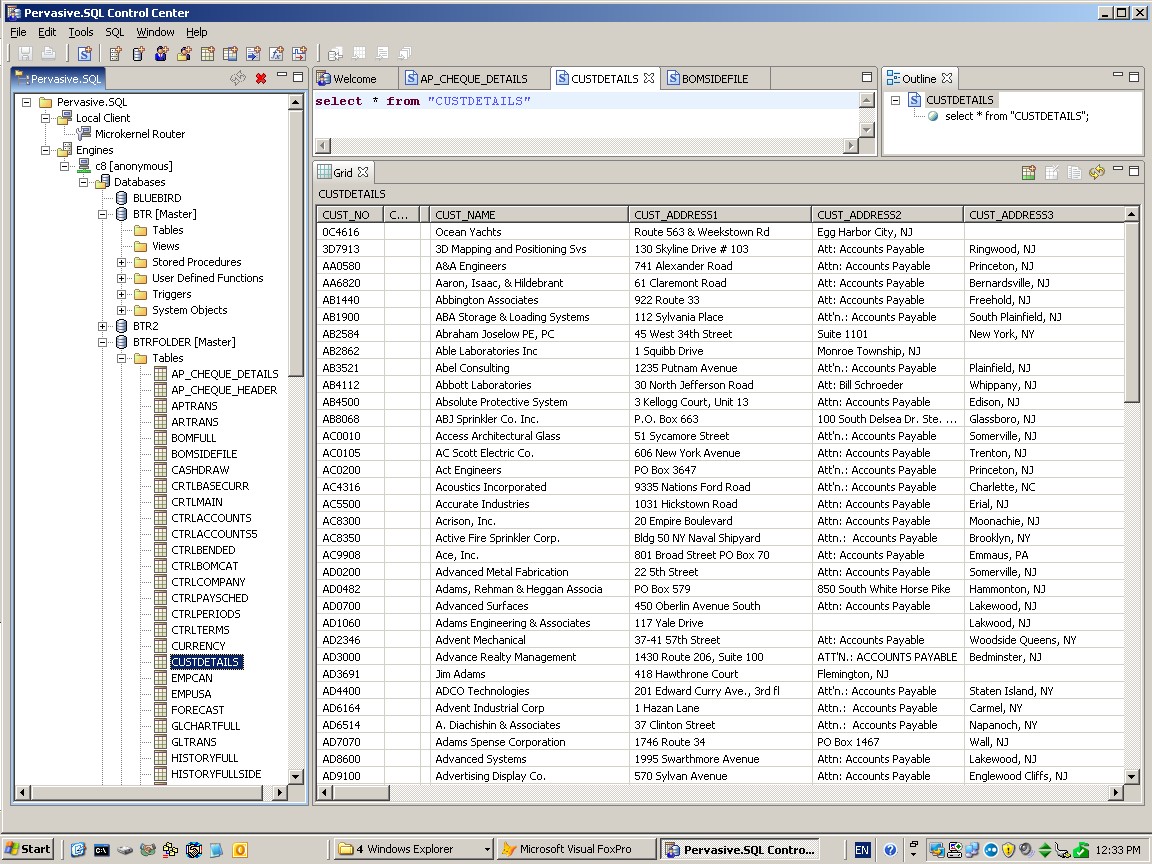Click the command prompt quick launch icon
The width and height of the screenshot is (1152, 864).
[x=101, y=850]
